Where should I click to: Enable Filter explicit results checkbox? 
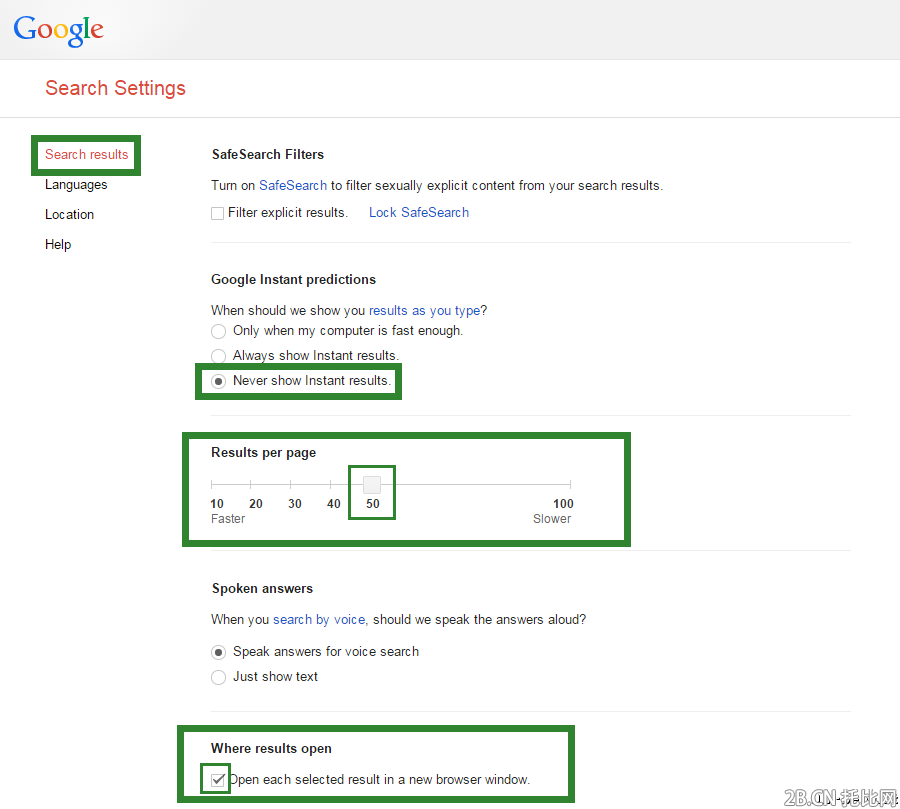tap(218, 213)
